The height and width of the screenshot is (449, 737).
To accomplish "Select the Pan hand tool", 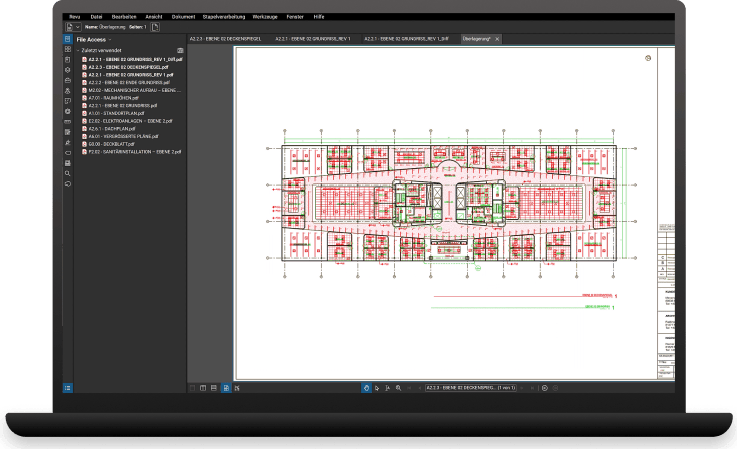I will click(x=366, y=388).
